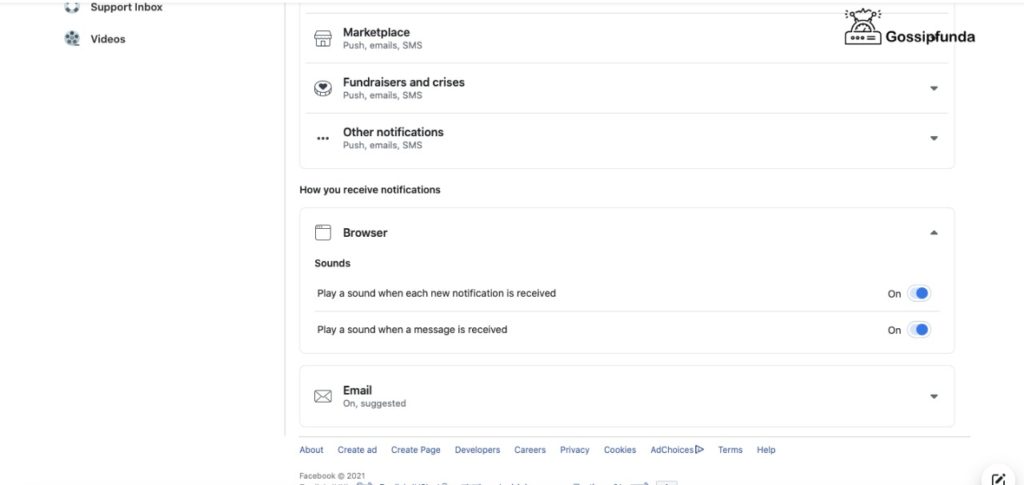This screenshot has height=485, width=1024.
Task: Click the Gossipfunda logo
Action: click(x=910, y=27)
